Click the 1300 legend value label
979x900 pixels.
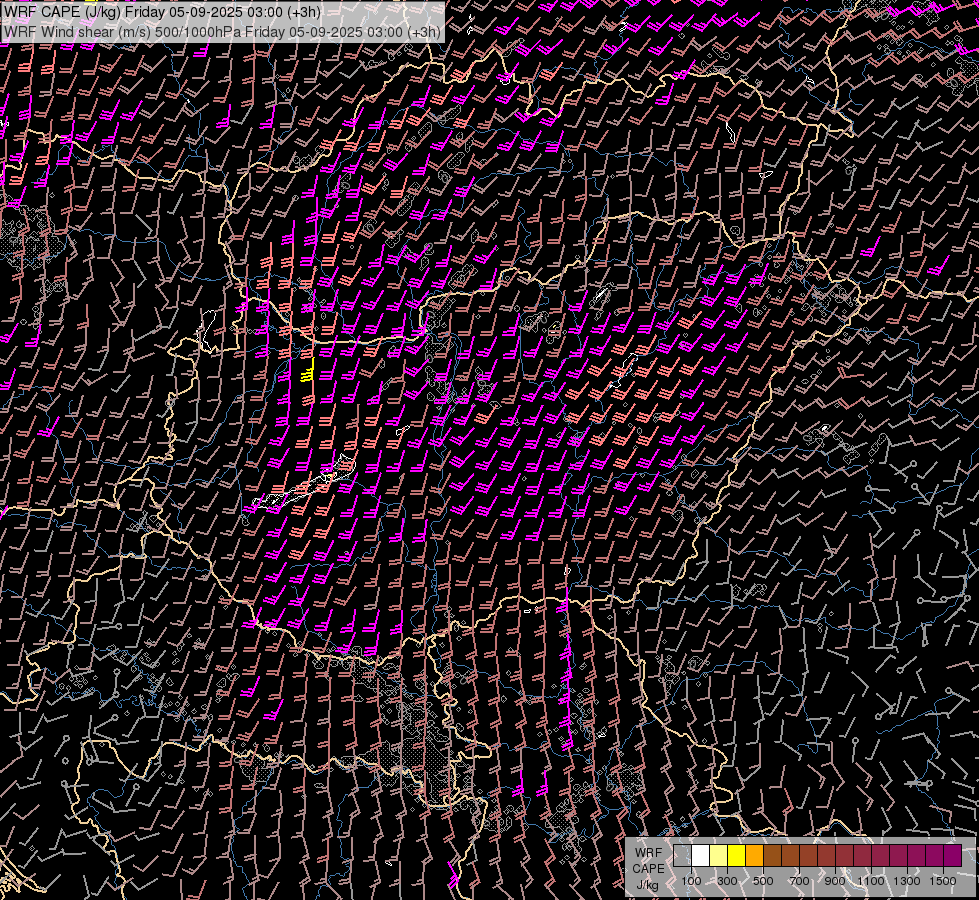(907, 881)
